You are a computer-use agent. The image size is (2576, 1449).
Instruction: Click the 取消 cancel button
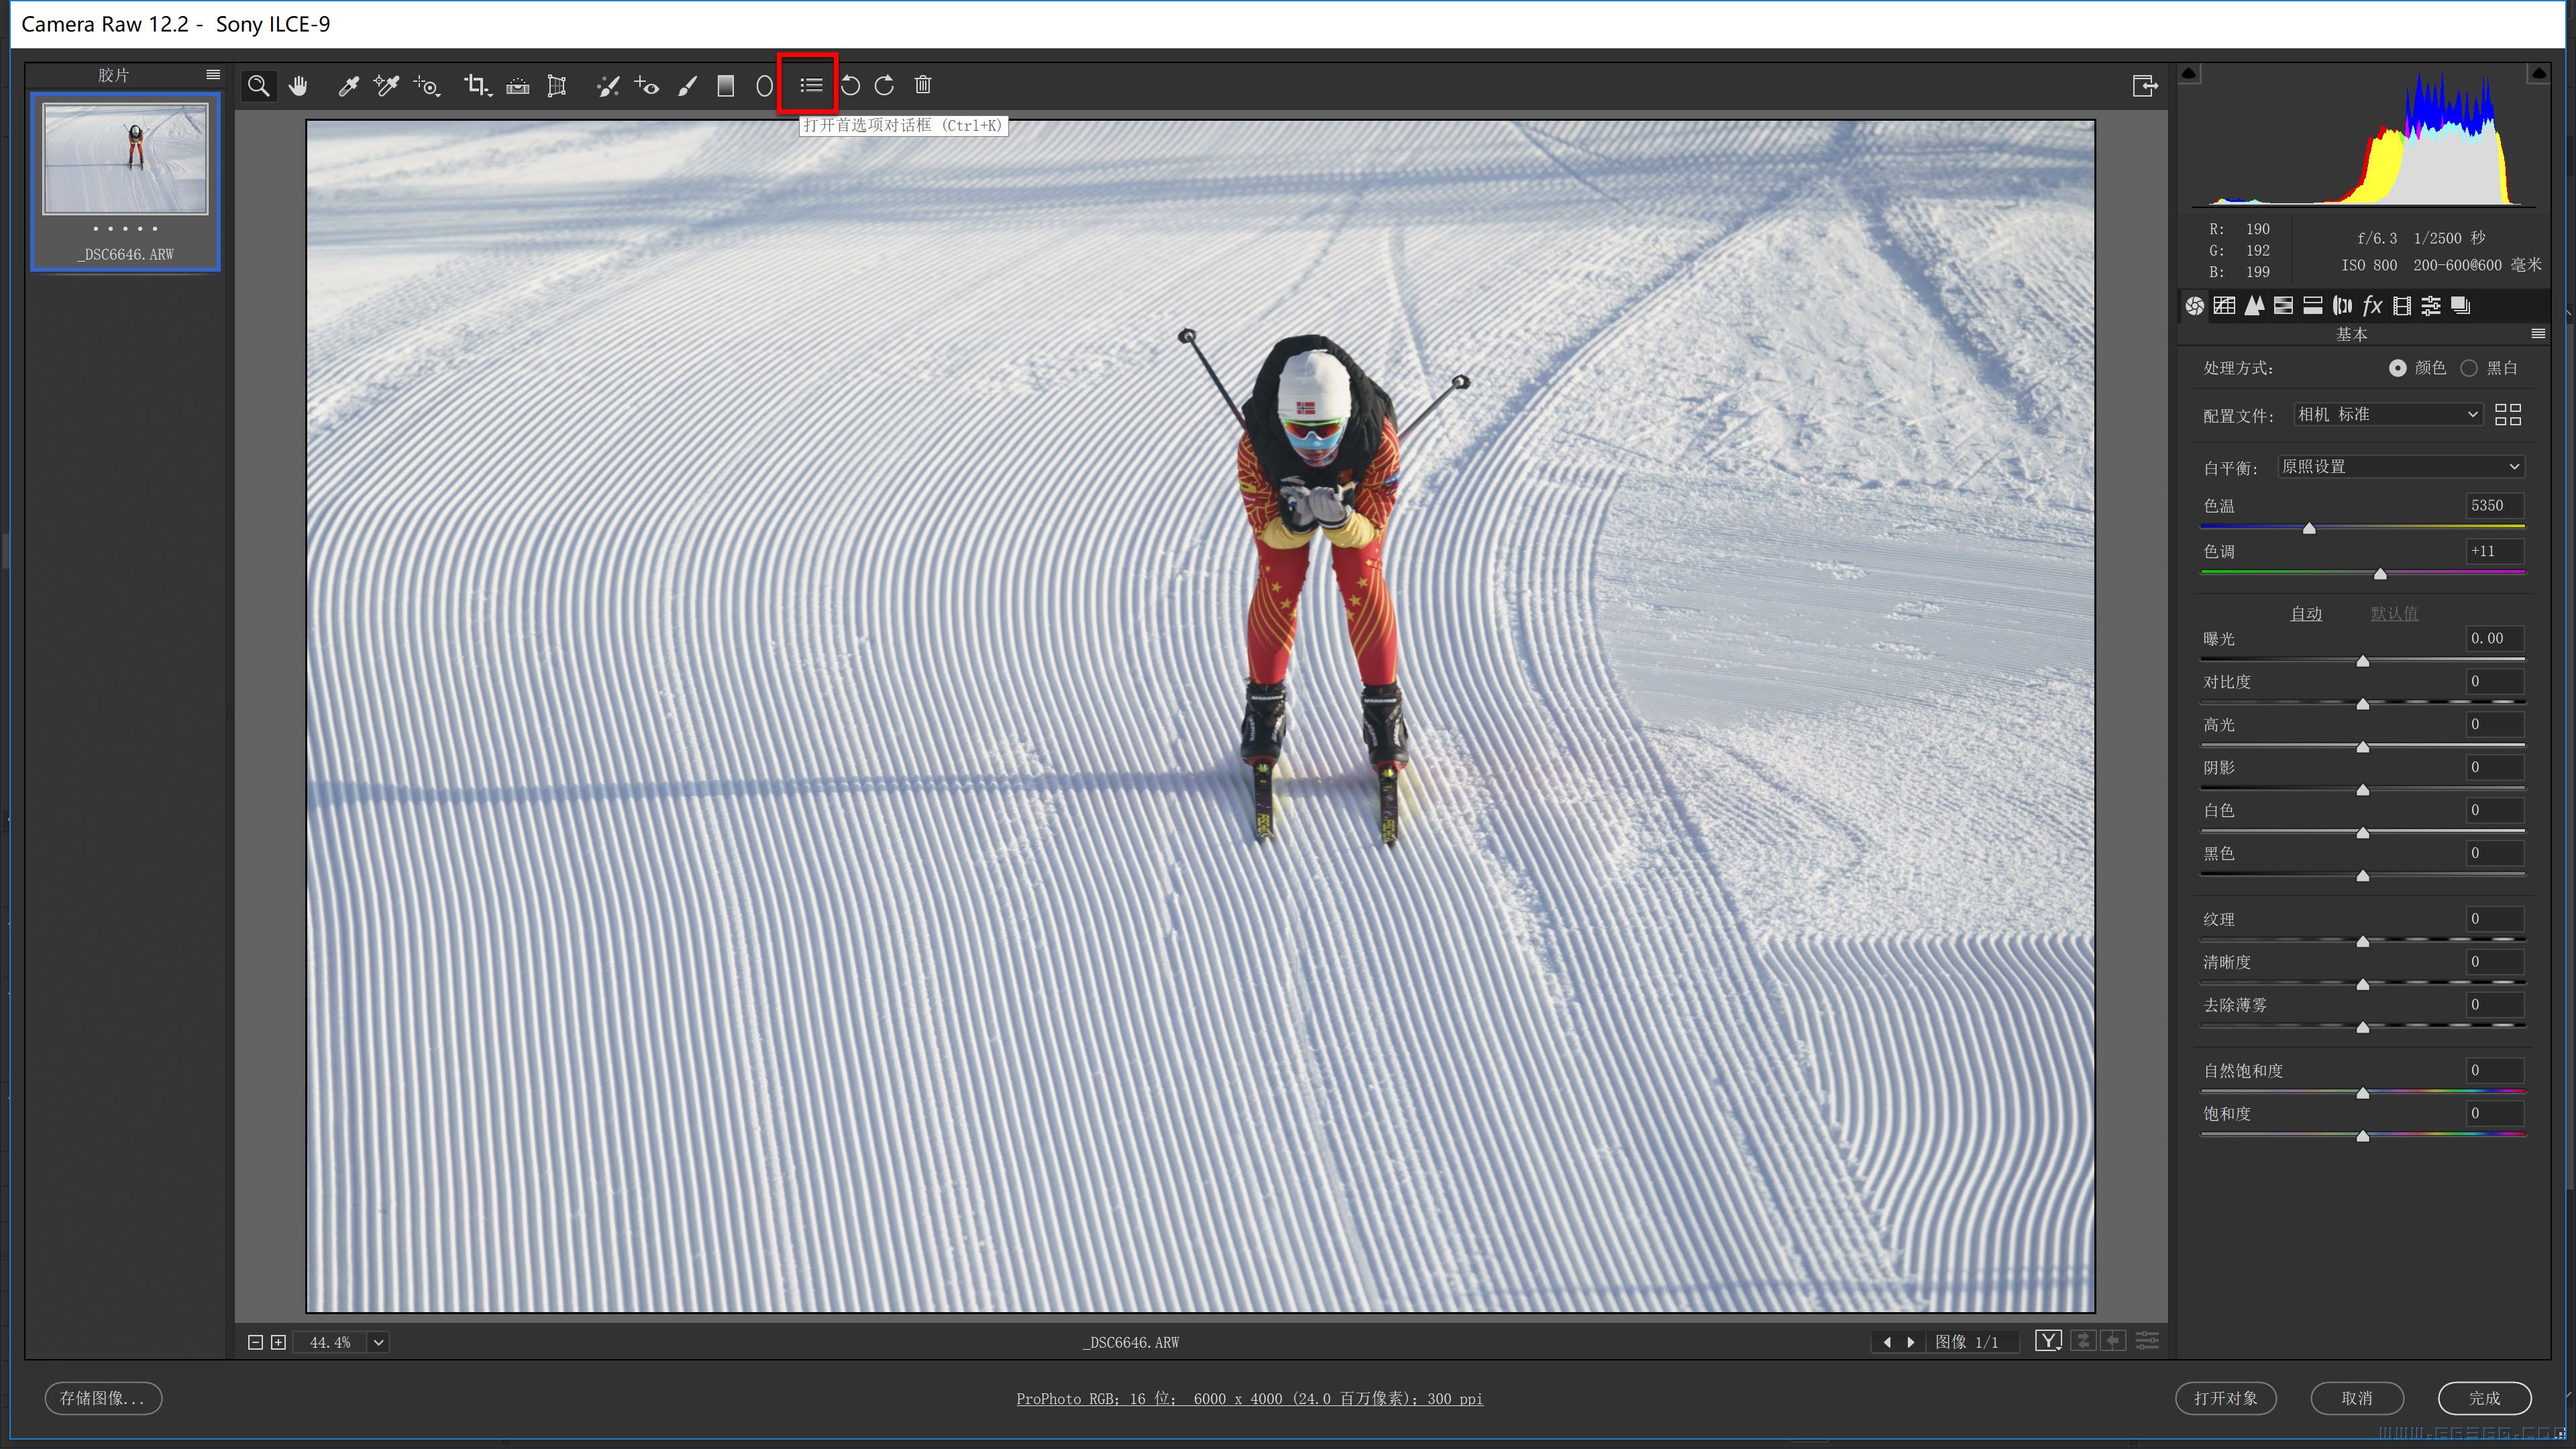(x=2356, y=1398)
